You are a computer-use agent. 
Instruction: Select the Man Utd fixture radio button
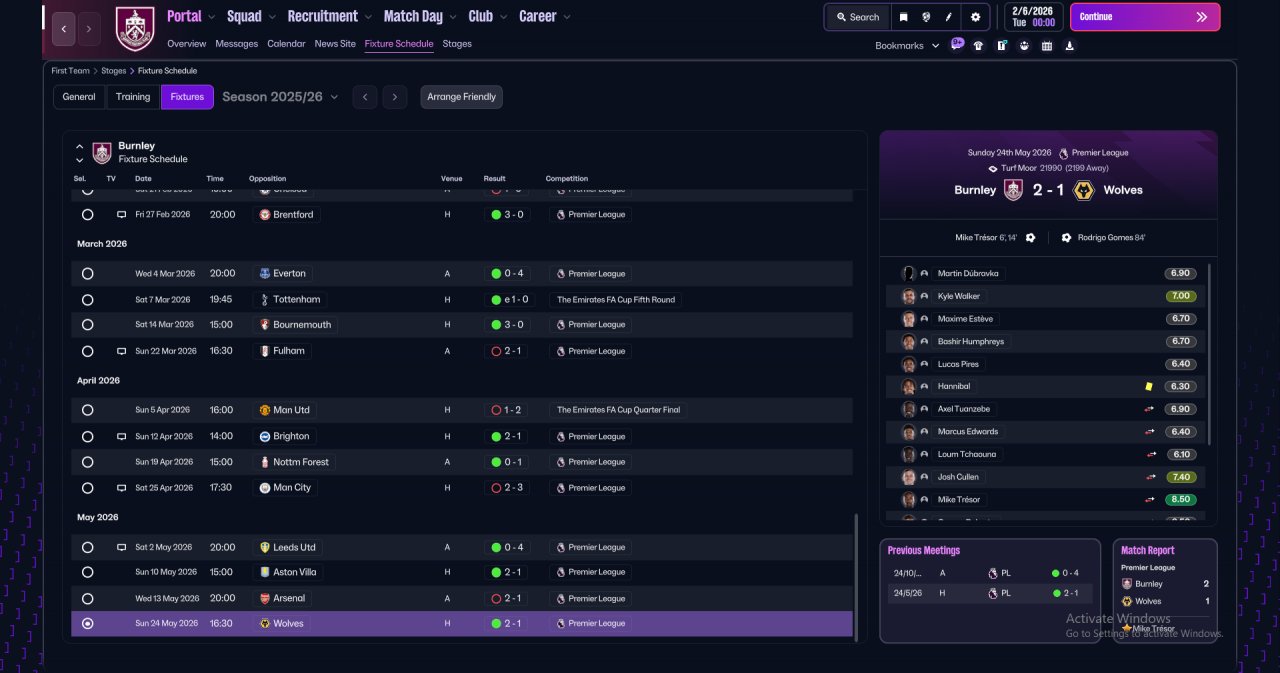tap(87, 410)
